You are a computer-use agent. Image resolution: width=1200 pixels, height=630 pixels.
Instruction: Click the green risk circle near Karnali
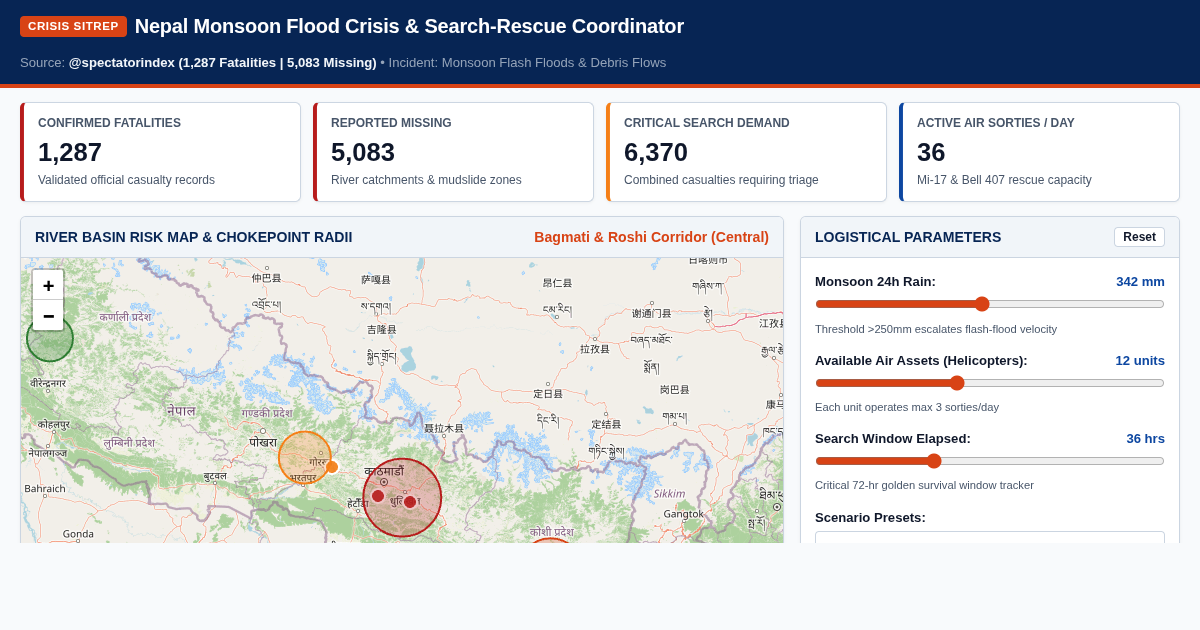[x=50, y=338]
